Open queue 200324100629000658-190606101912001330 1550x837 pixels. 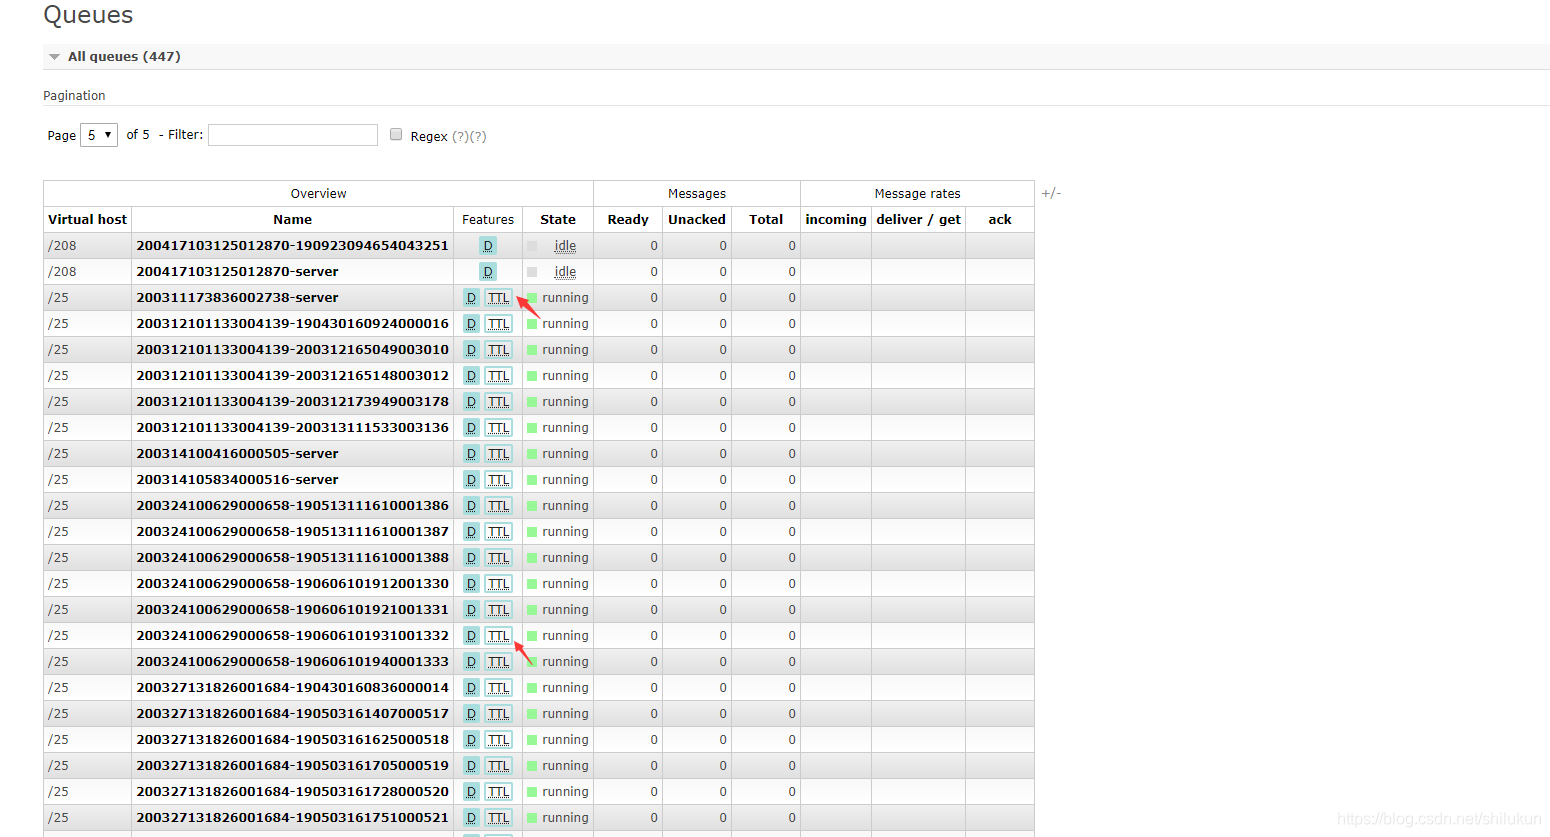[292, 584]
